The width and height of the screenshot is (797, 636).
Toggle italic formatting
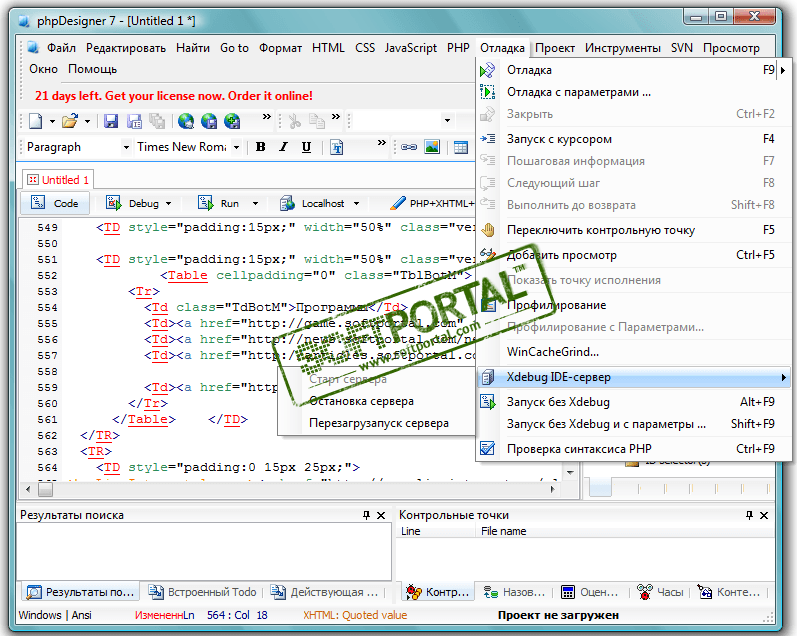[283, 147]
